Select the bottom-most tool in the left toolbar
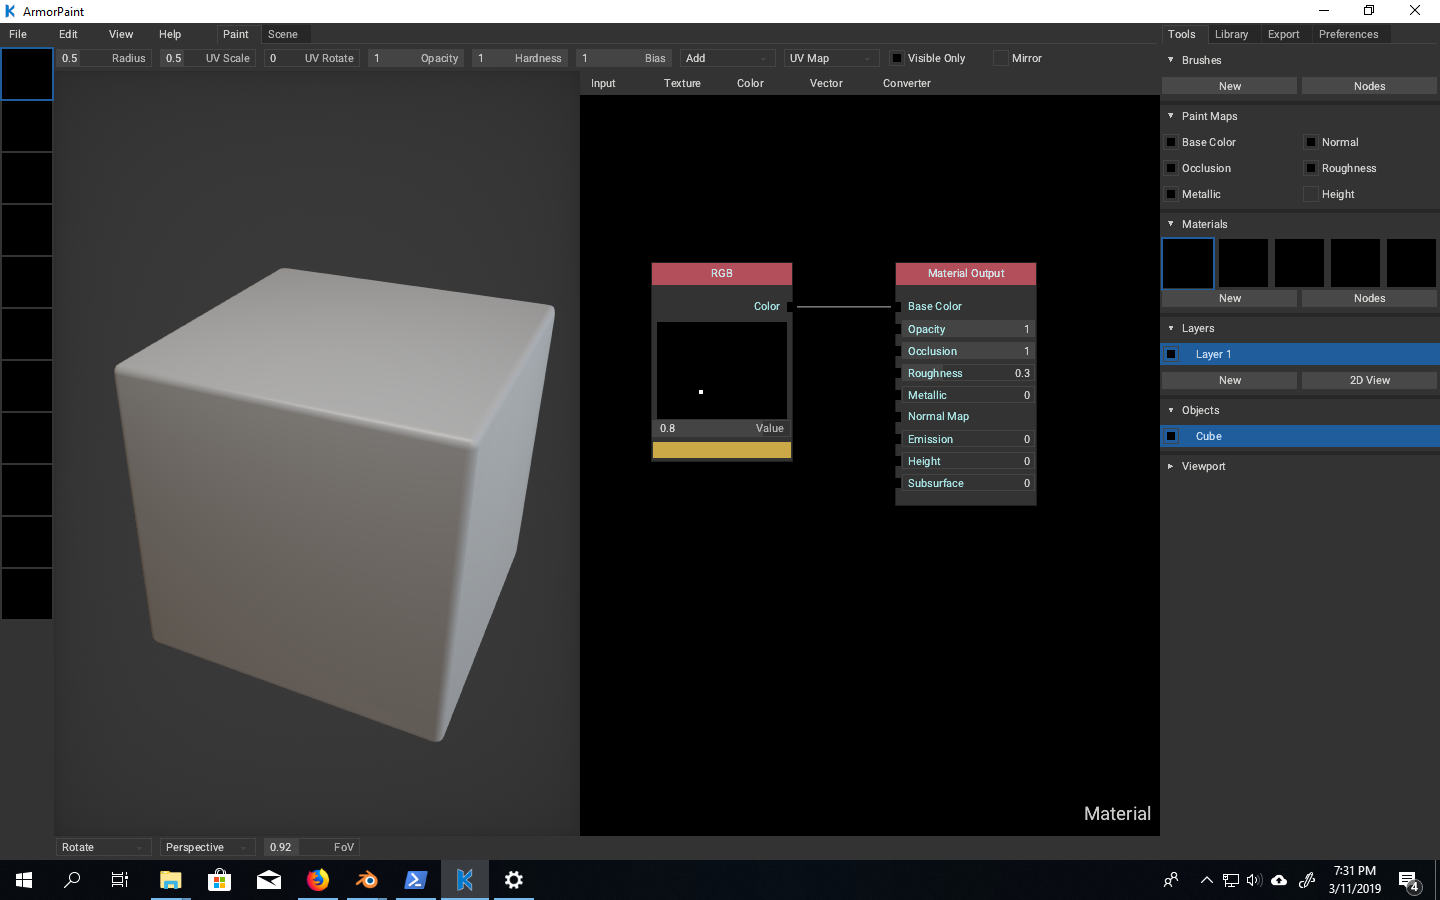1440x900 pixels. coord(27,594)
